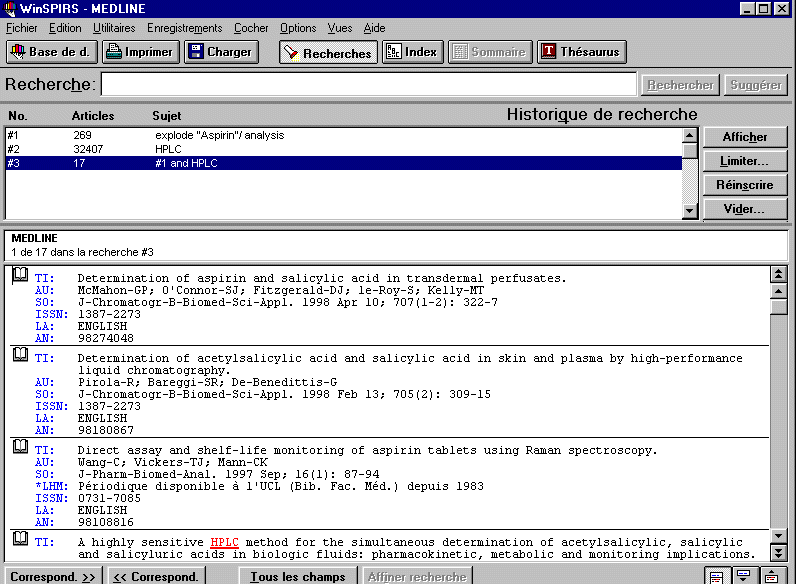Click the 'No.' column header

(18, 116)
